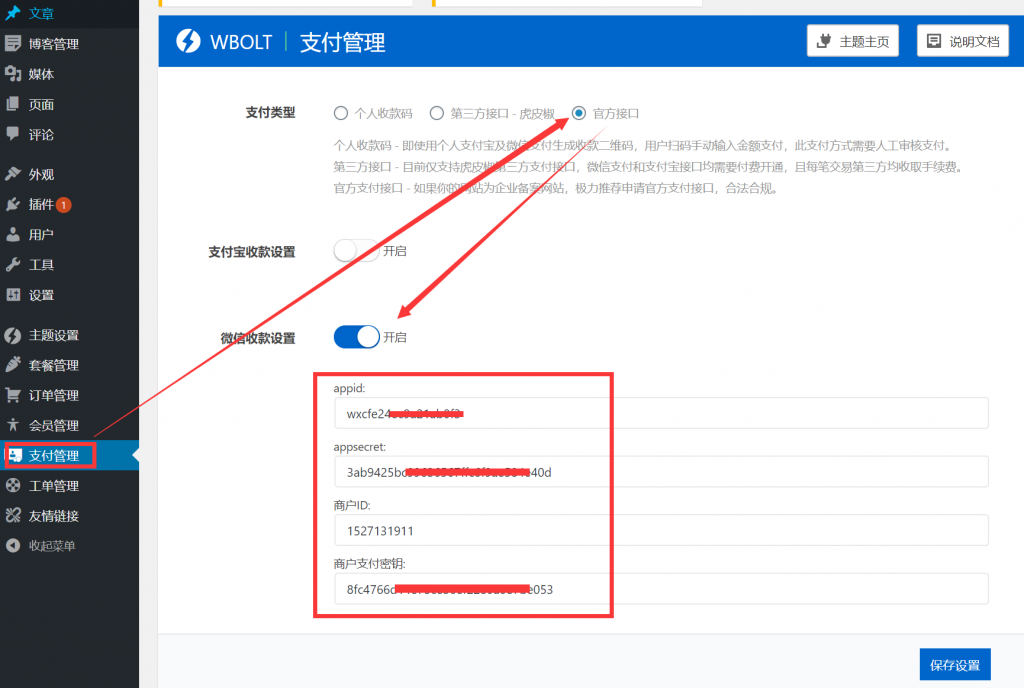Click the 博客管理 sidebar icon
The image size is (1024, 688).
click(x=13, y=43)
